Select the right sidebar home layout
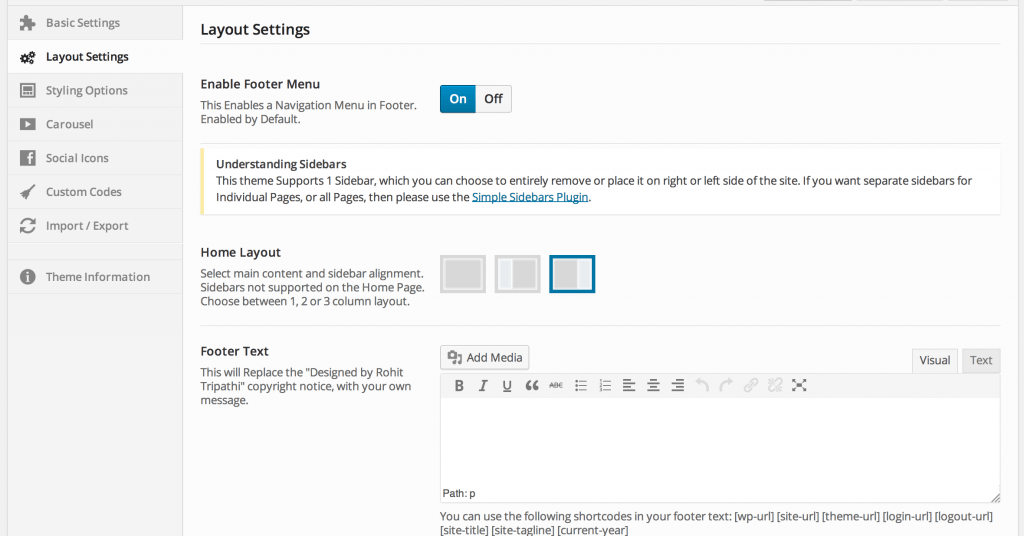This screenshot has height=536, width=1024. (x=572, y=274)
